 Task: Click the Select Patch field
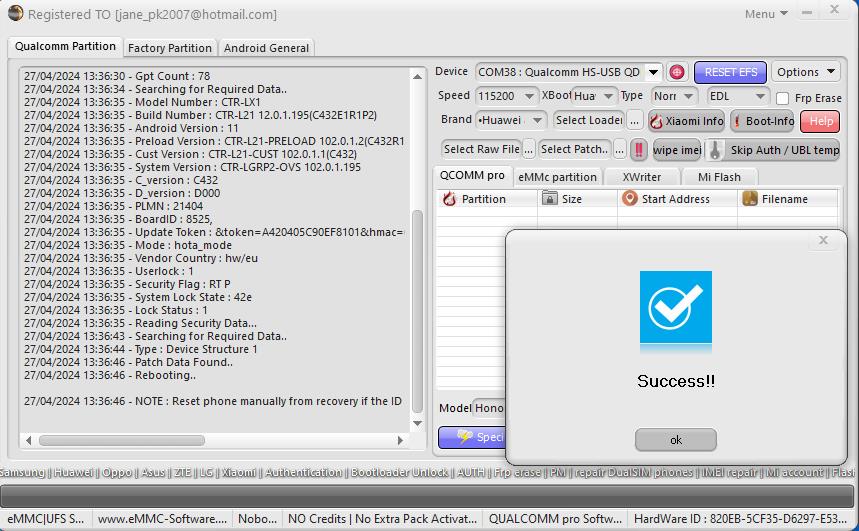575,149
